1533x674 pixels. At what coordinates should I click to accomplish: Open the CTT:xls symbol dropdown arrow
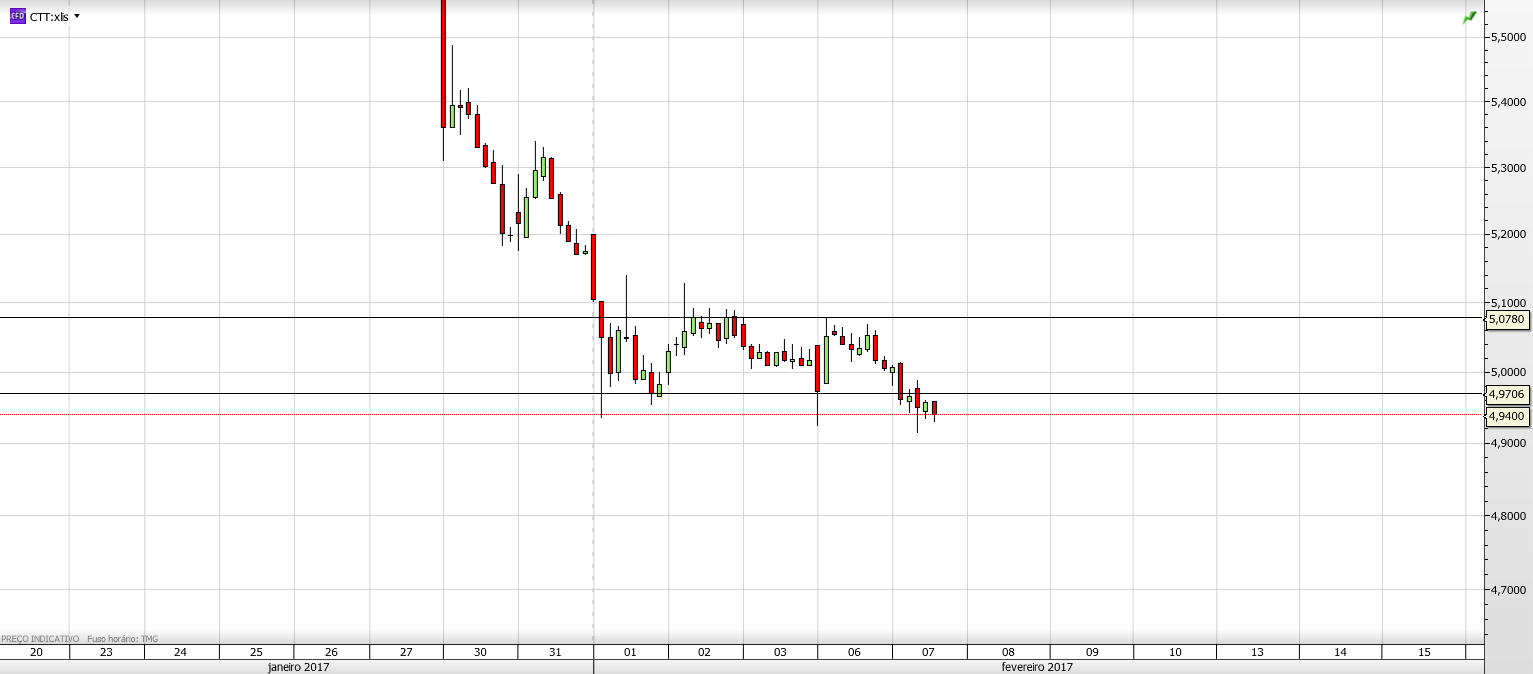click(77, 16)
